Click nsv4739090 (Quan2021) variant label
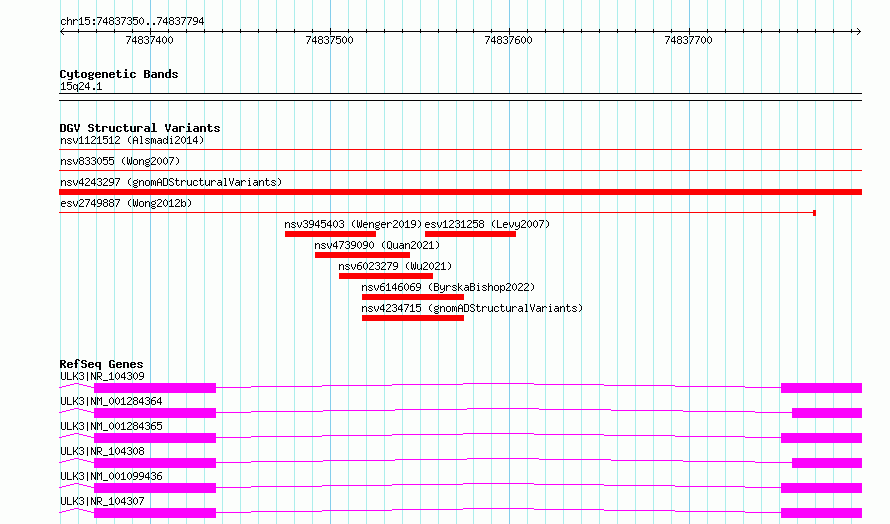This screenshot has height=524, width=890. (x=377, y=245)
